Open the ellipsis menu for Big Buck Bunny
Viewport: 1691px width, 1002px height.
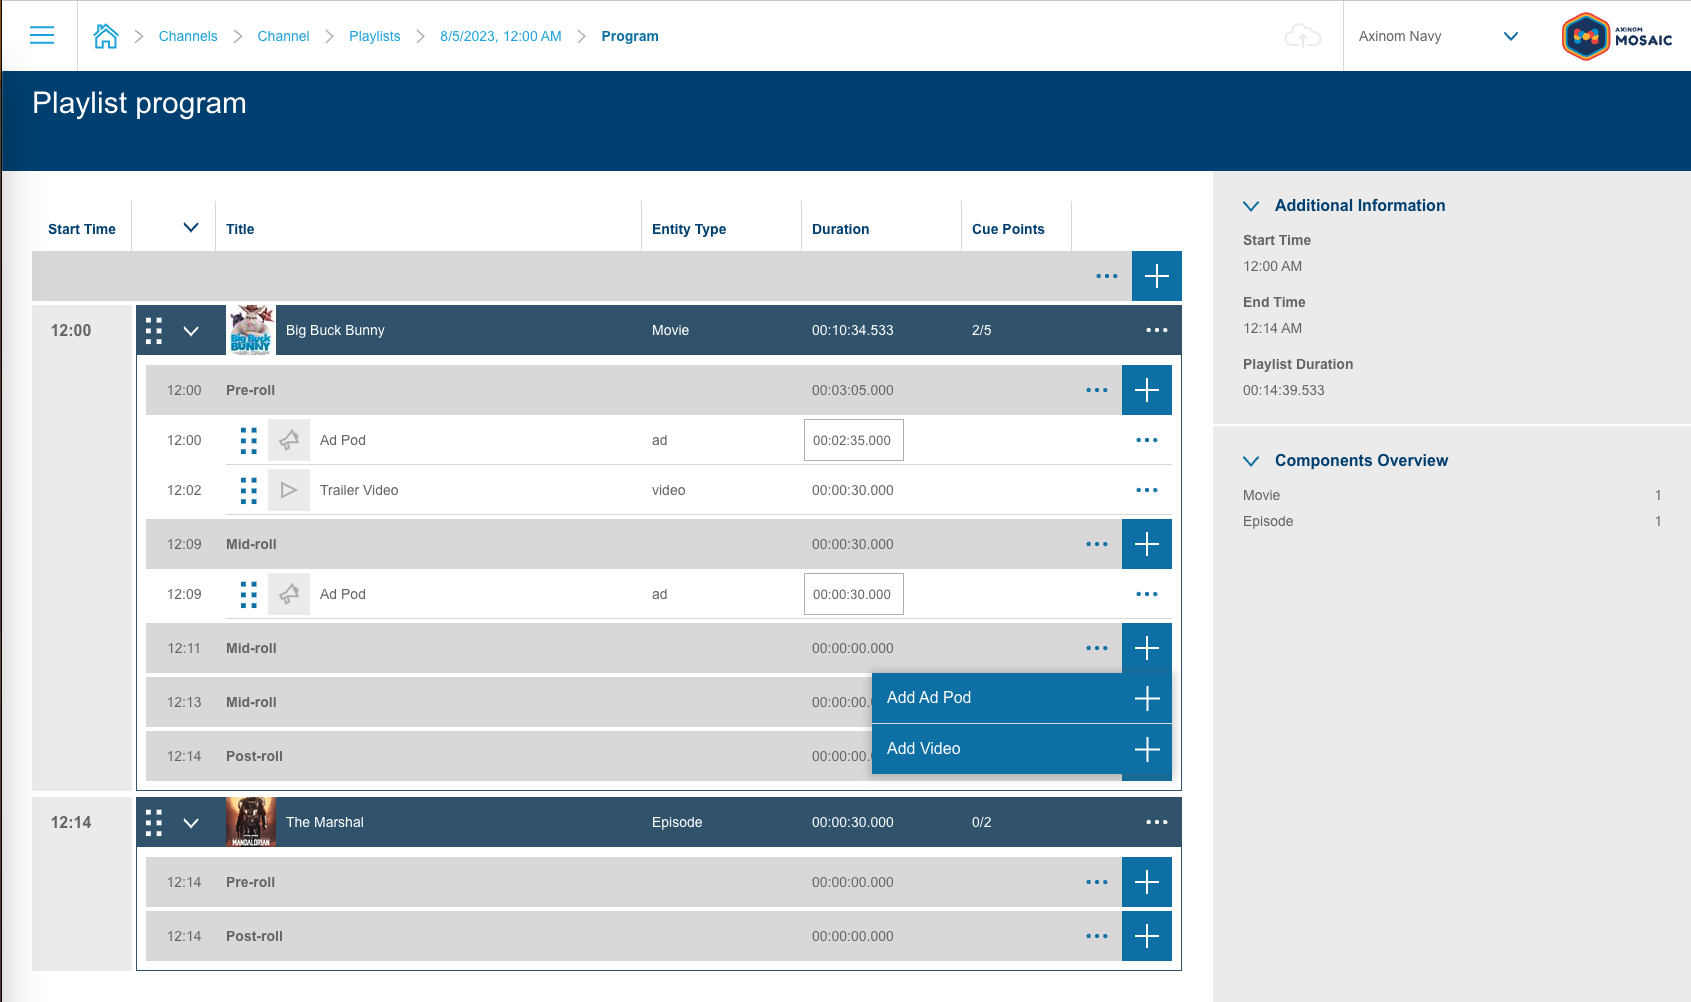(x=1157, y=330)
